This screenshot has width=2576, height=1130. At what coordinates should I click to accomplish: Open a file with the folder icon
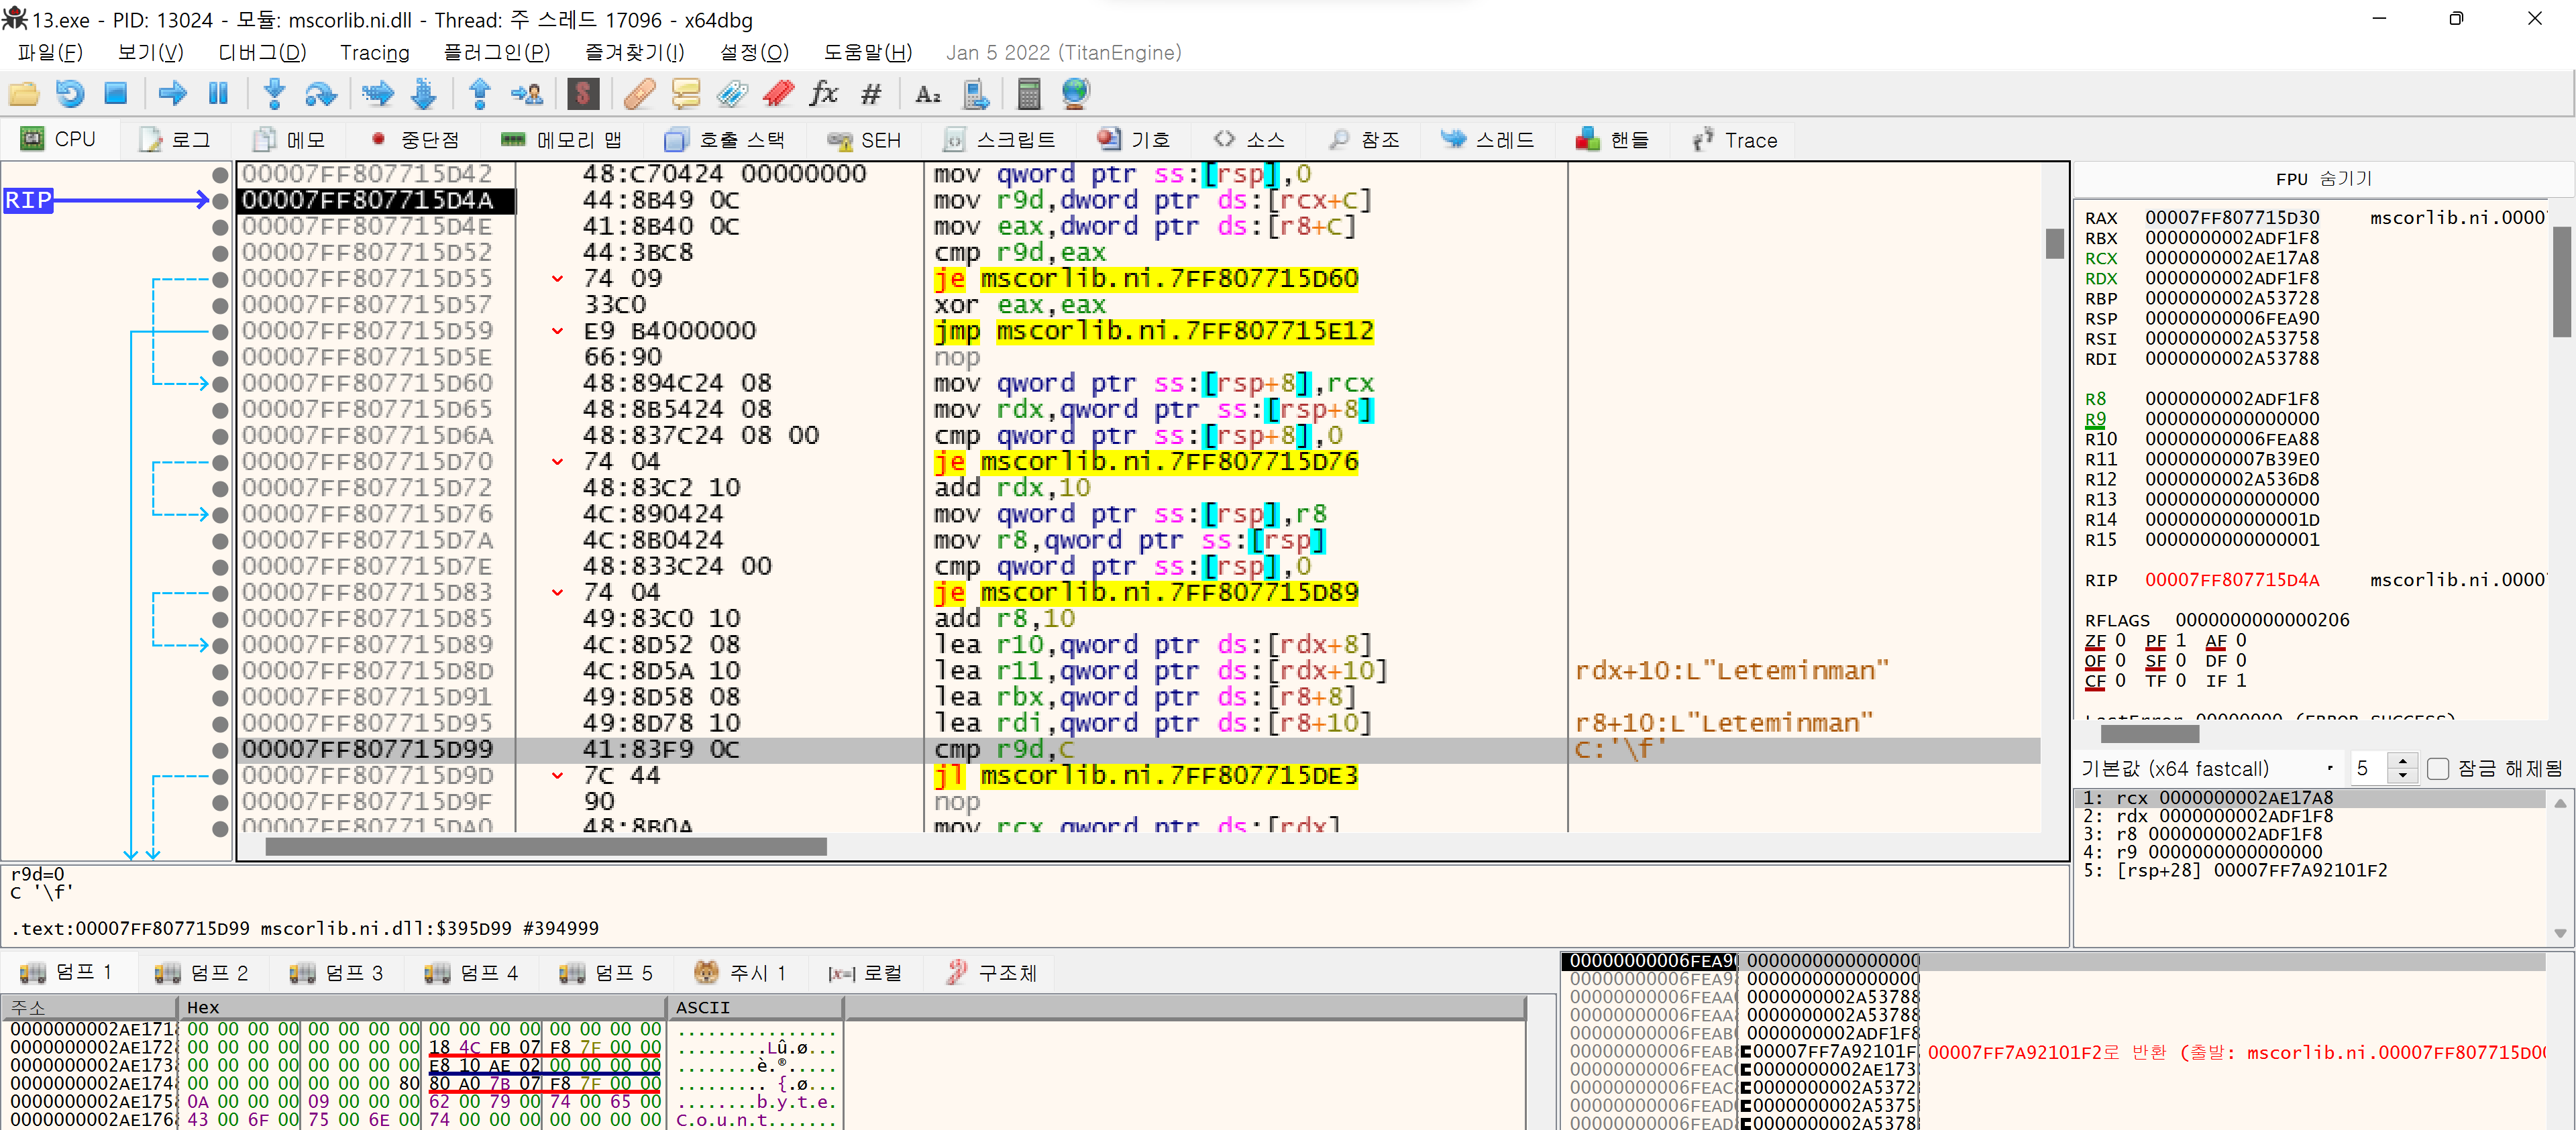23,94
